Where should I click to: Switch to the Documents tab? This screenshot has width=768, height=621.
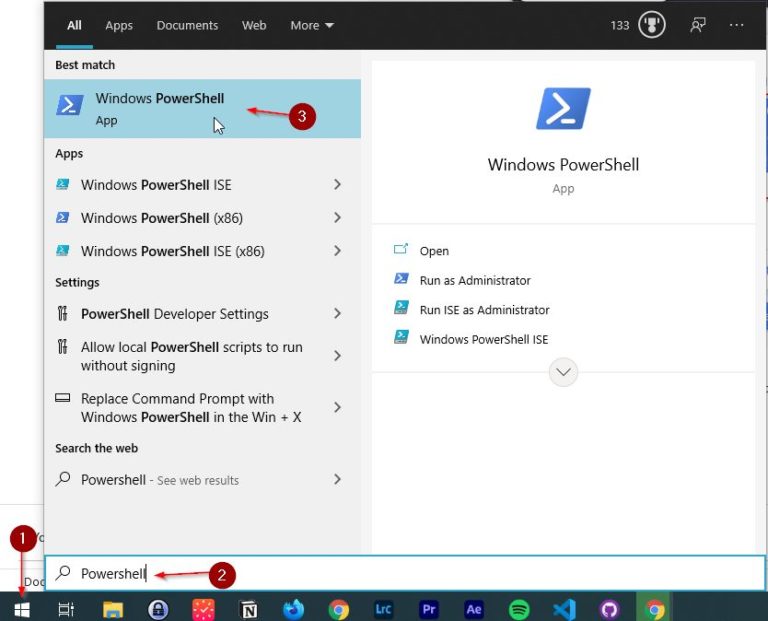187,25
